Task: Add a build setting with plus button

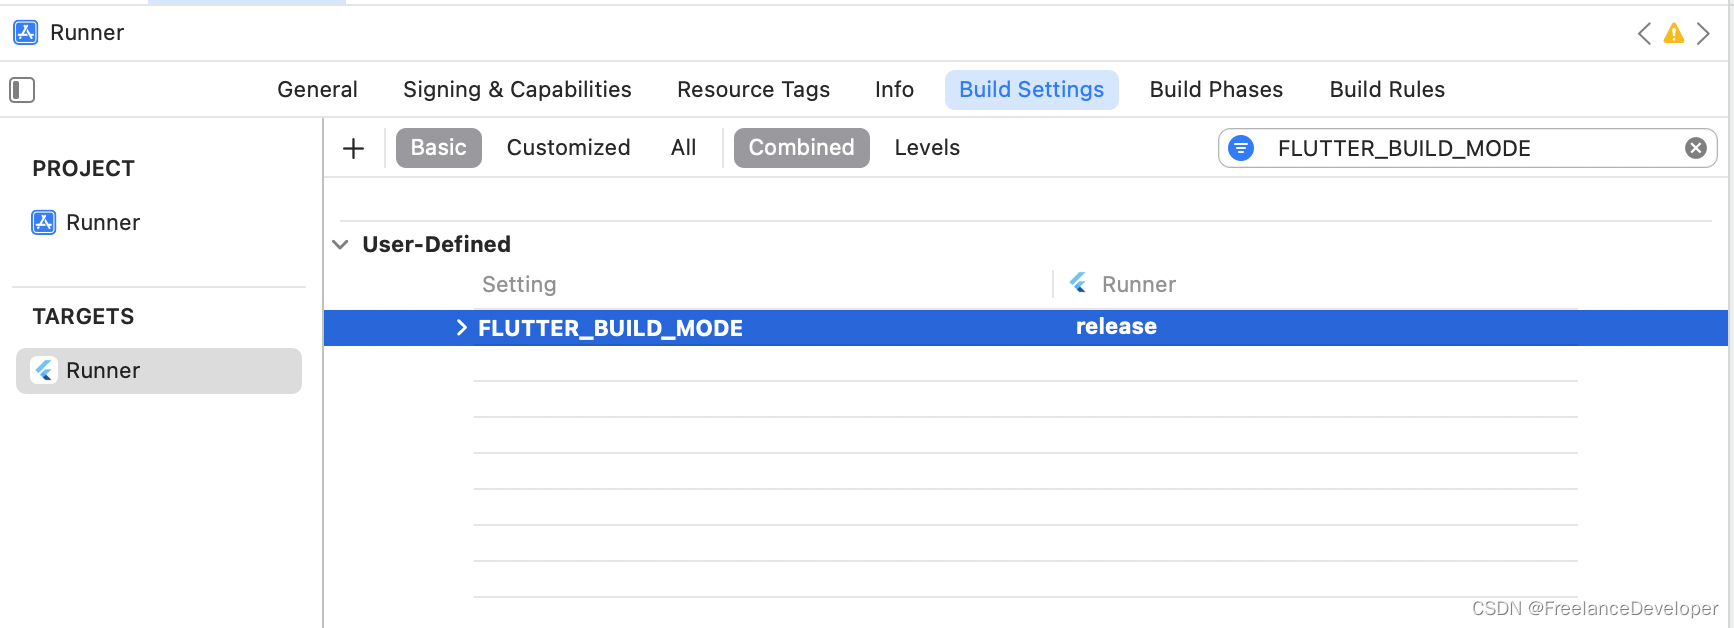Action: pos(353,148)
